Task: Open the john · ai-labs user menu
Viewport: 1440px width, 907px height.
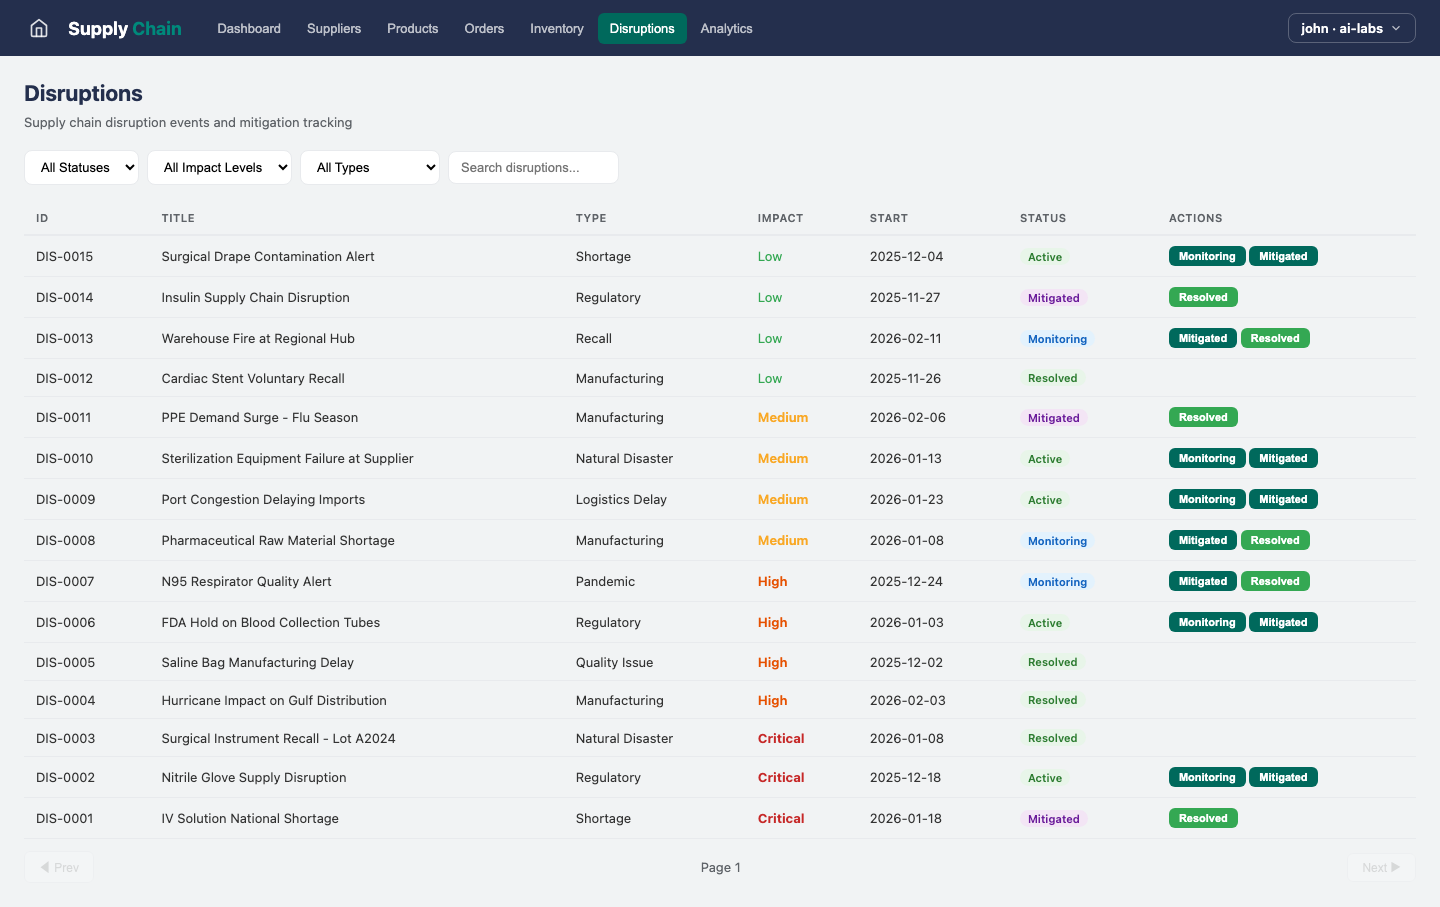Action: 1351,28
